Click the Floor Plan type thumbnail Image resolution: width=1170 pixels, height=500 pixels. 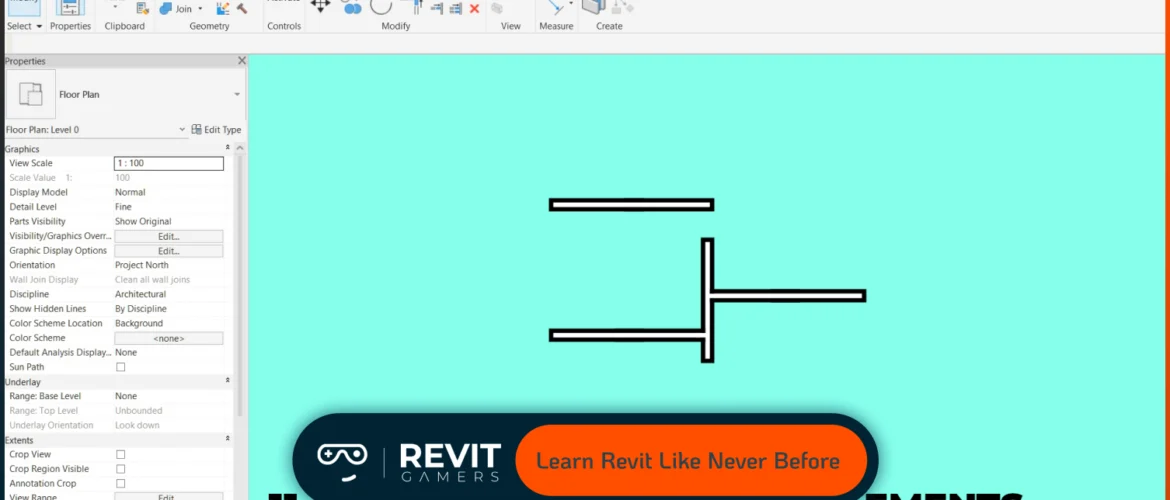point(31,94)
